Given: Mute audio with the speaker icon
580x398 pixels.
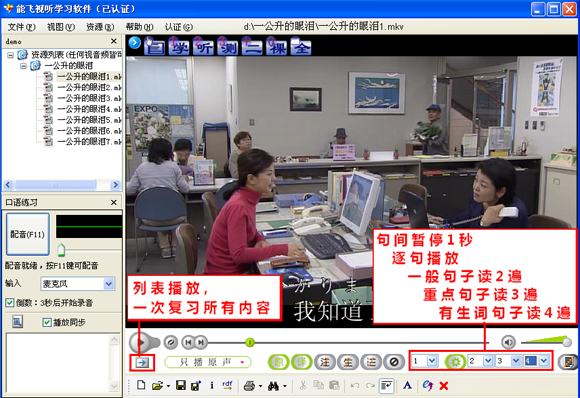Looking at the screenshot, I should coord(508,342).
